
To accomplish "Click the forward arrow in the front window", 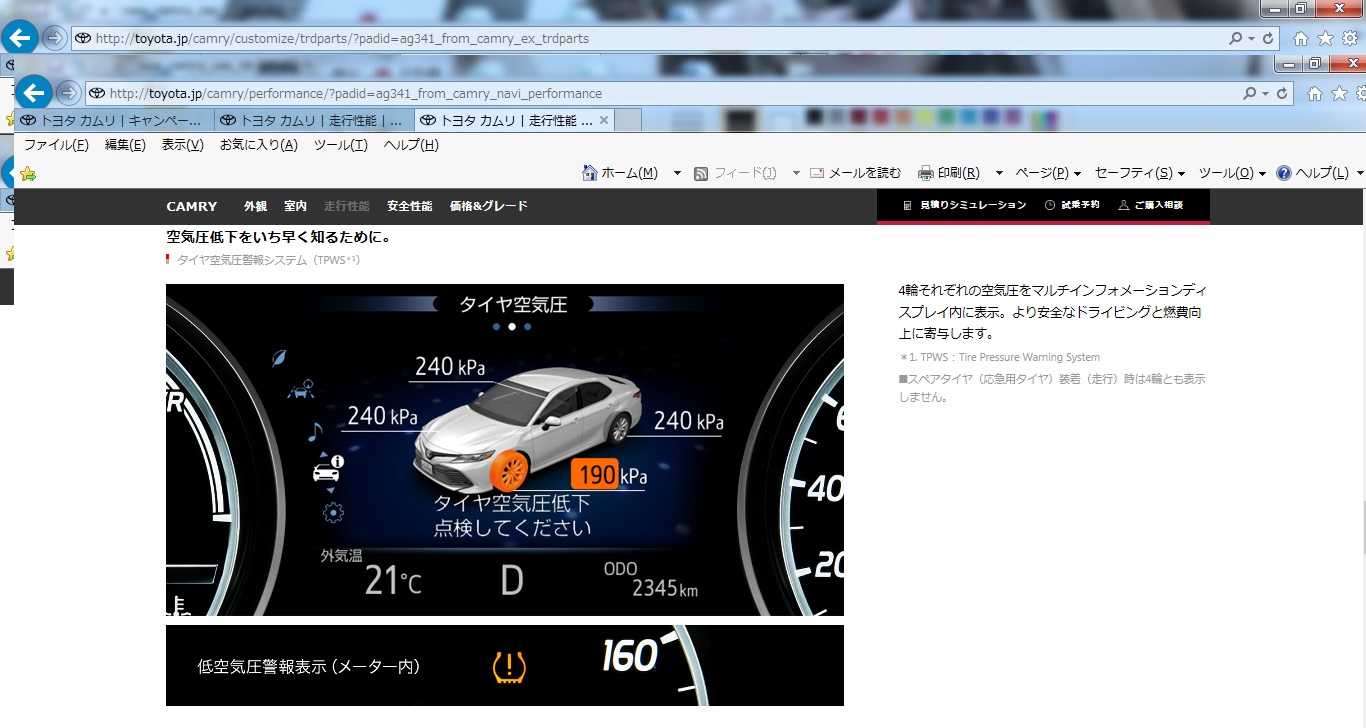I will point(68,93).
